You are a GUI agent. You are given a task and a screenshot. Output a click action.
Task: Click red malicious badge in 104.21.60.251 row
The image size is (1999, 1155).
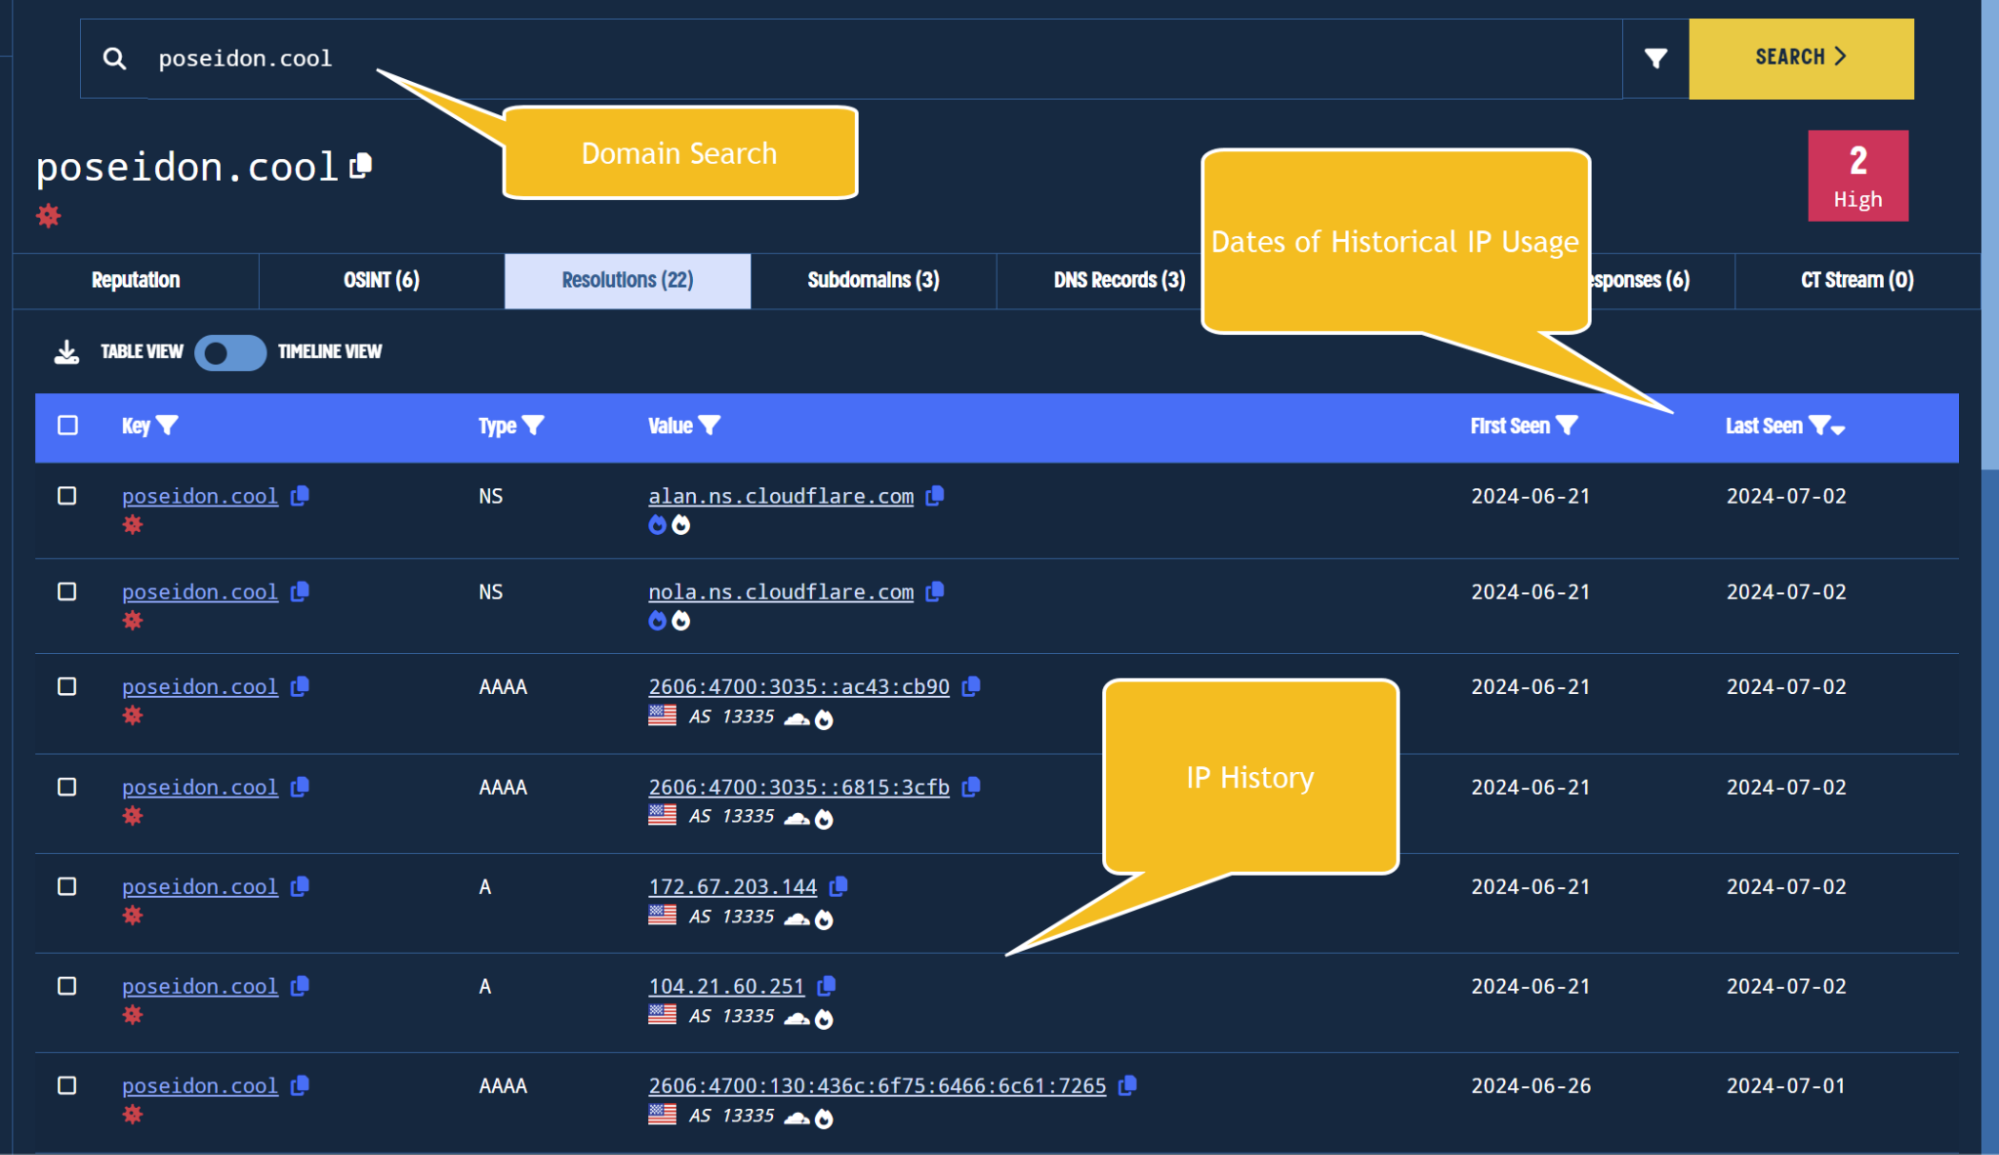(x=132, y=1015)
